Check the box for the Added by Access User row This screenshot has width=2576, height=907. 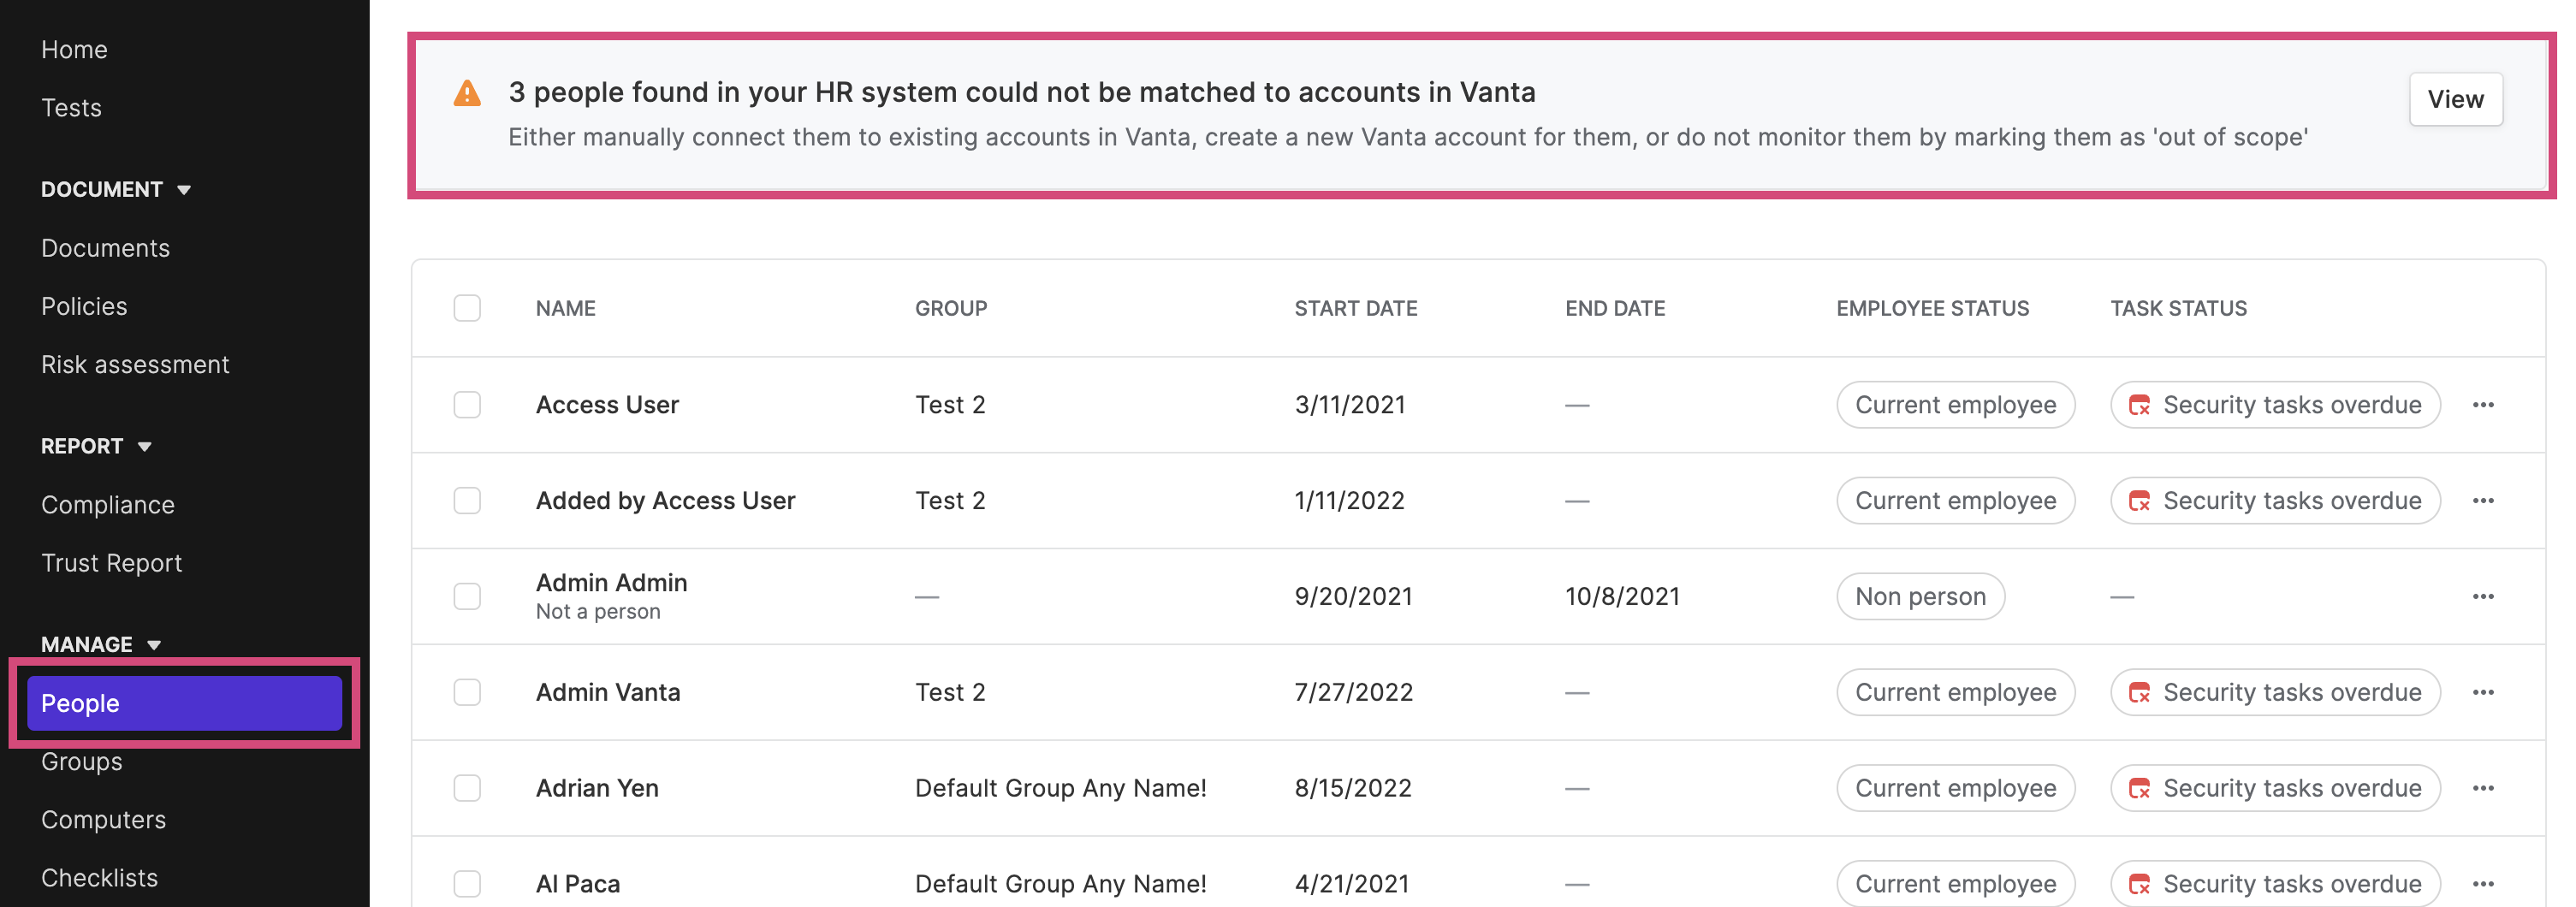pos(467,501)
